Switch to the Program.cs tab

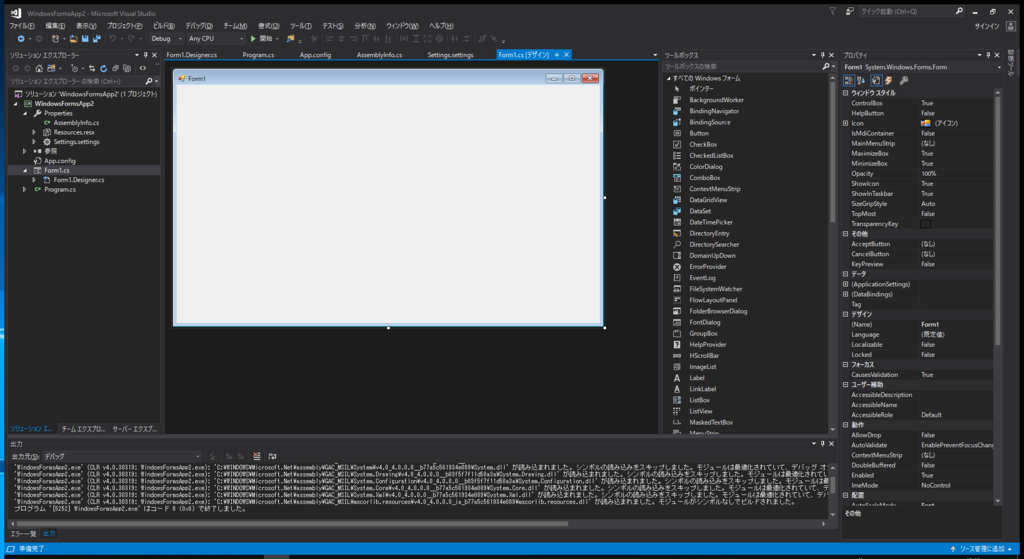pos(259,55)
